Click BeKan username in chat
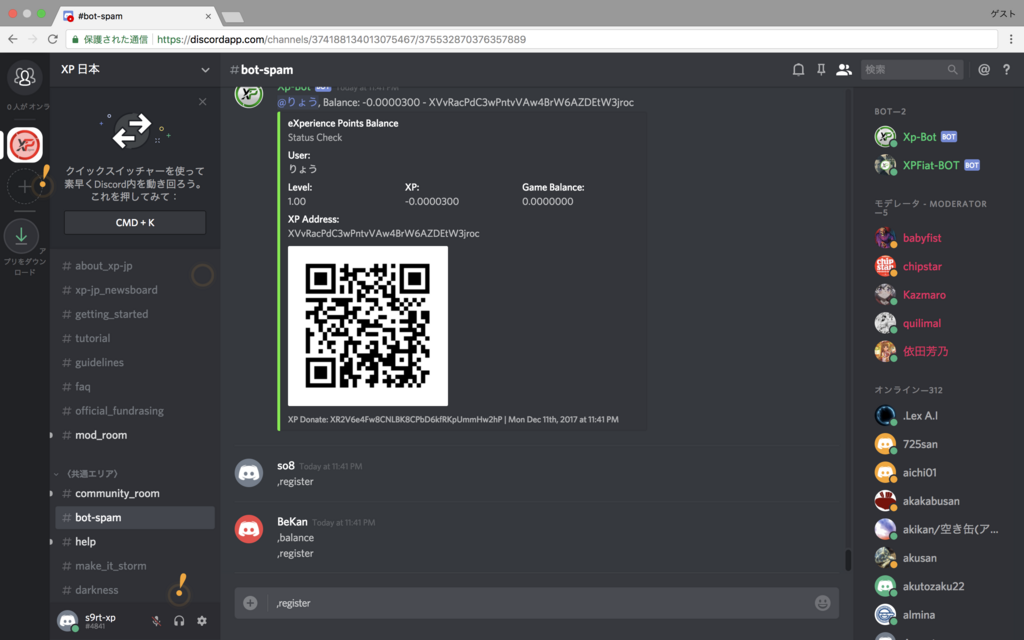The height and width of the screenshot is (640, 1024). point(292,522)
